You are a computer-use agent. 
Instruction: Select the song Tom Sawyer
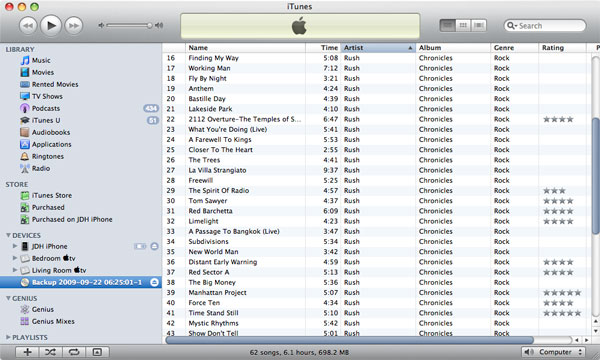[208, 201]
